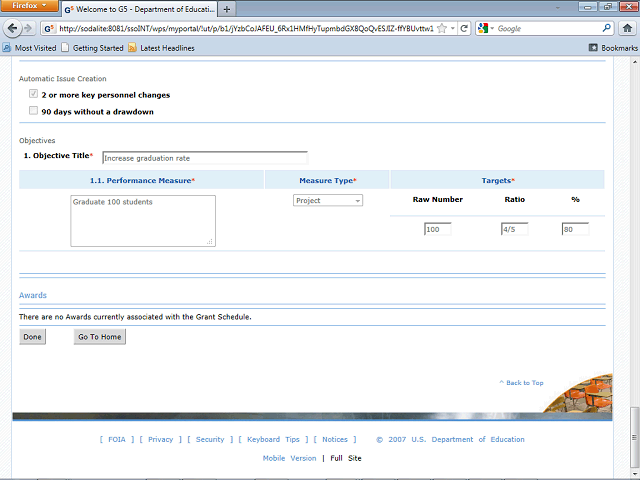
Task: Open the browser home page icon
Action: [x=627, y=29]
